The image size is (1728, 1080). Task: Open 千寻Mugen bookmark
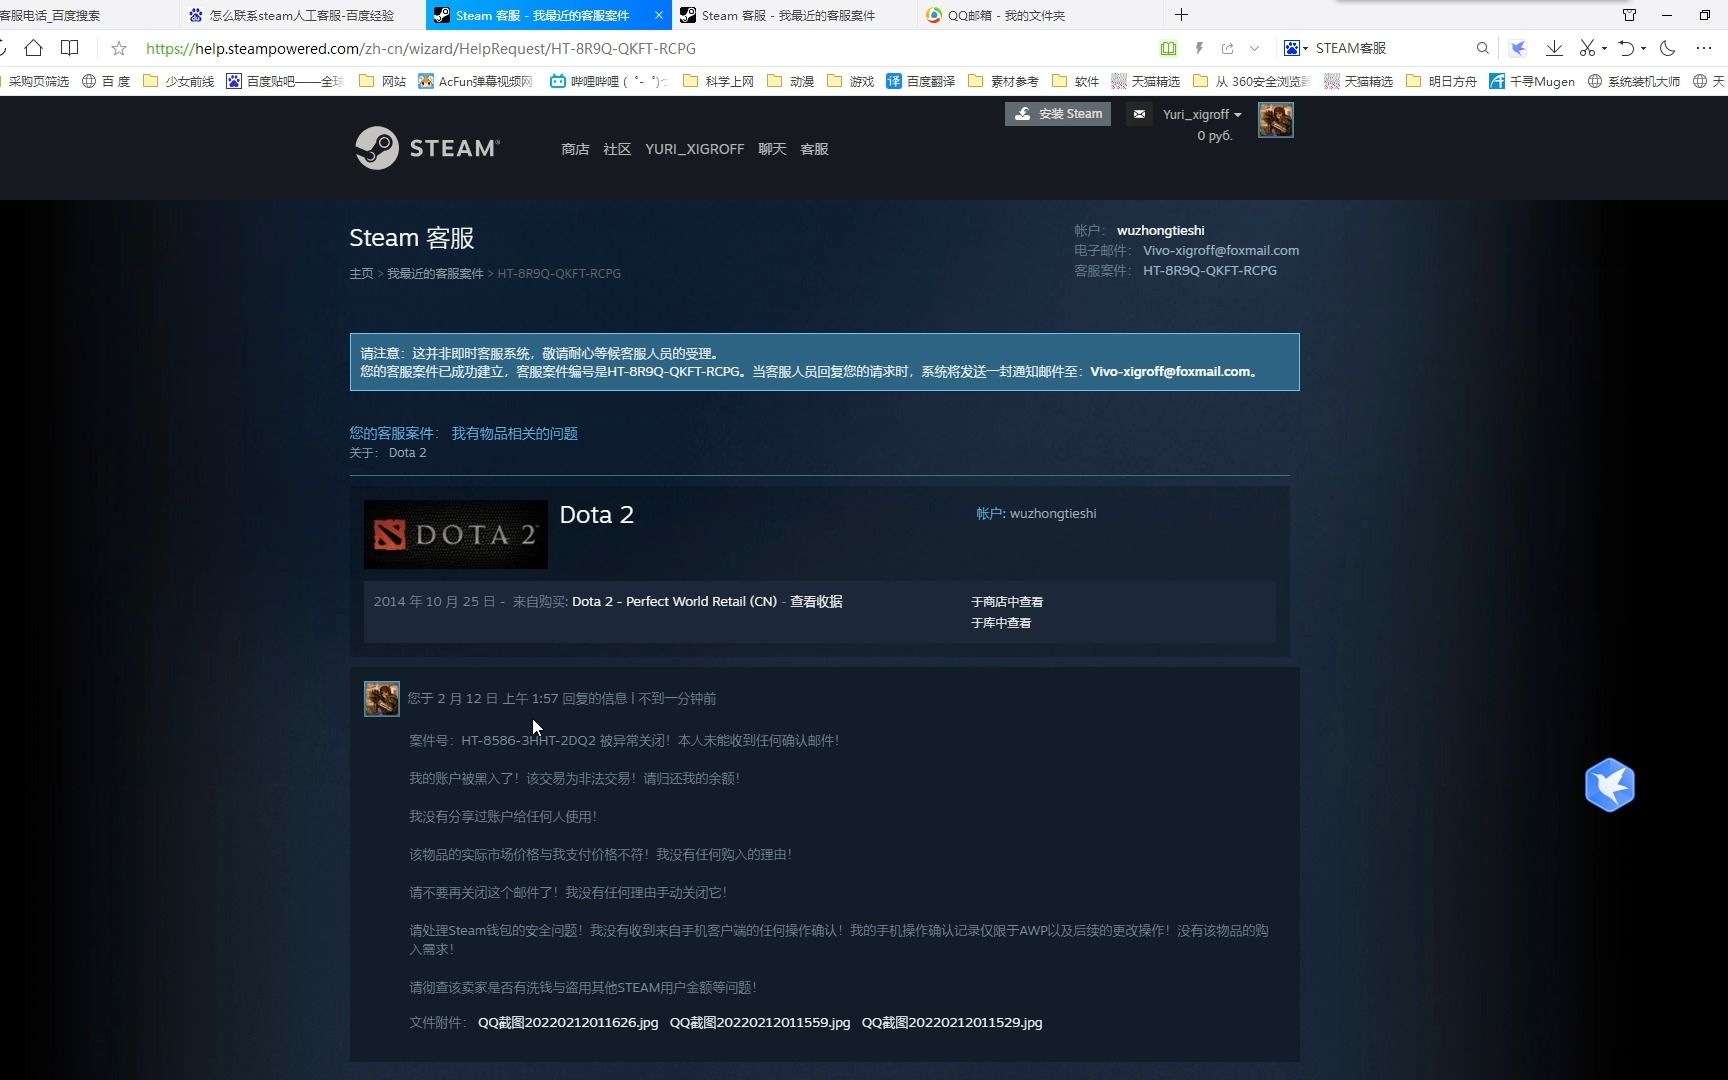tap(1532, 81)
